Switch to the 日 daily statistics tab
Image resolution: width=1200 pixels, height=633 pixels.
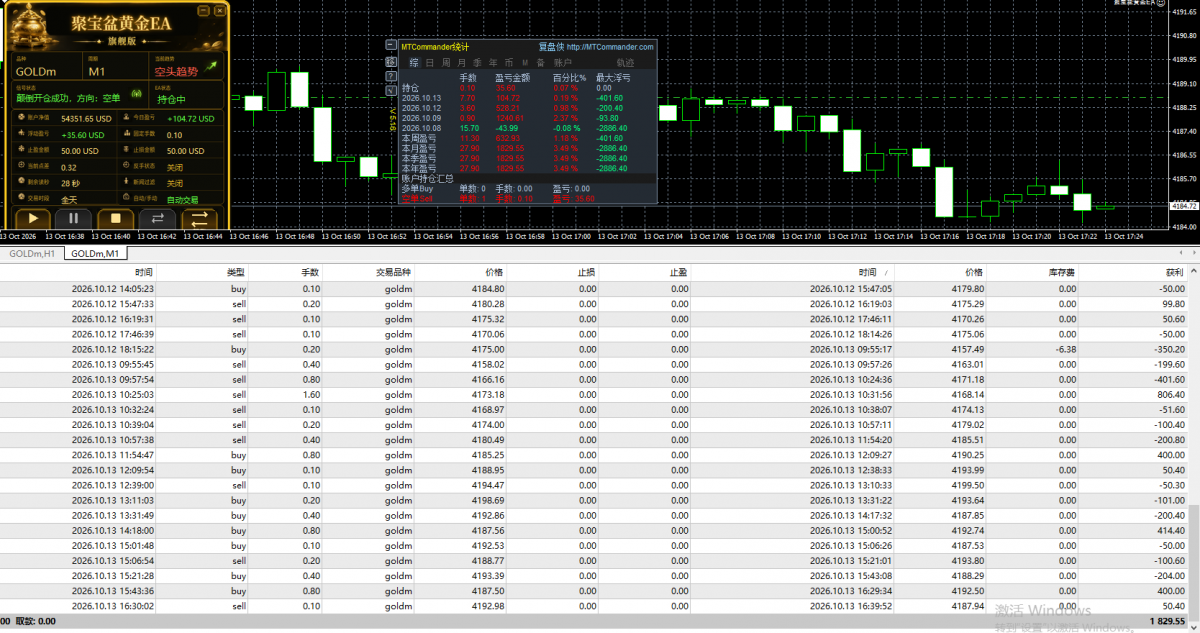430,62
